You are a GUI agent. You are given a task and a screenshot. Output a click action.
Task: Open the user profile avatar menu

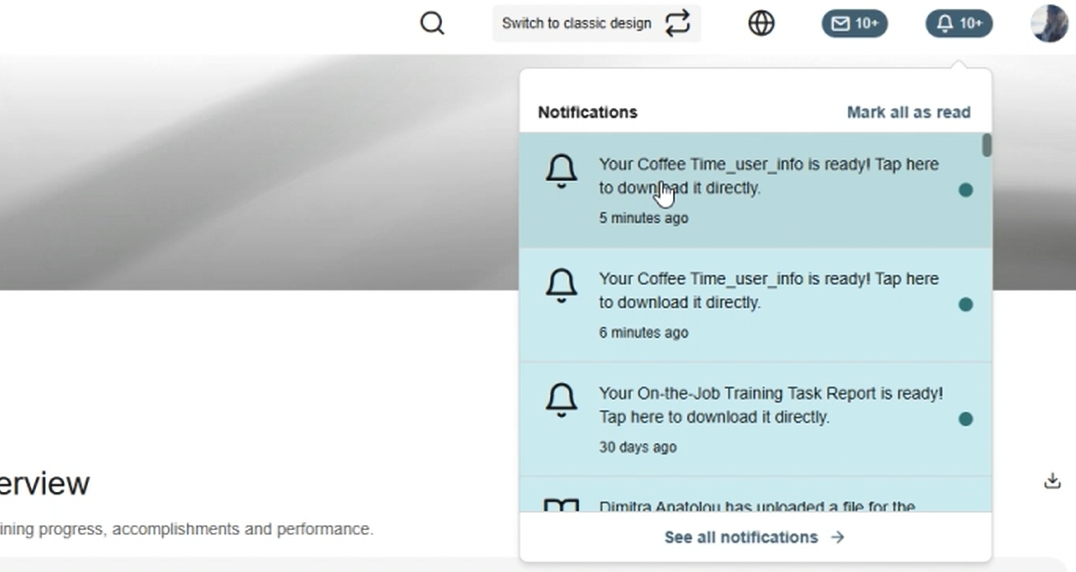tap(1049, 23)
